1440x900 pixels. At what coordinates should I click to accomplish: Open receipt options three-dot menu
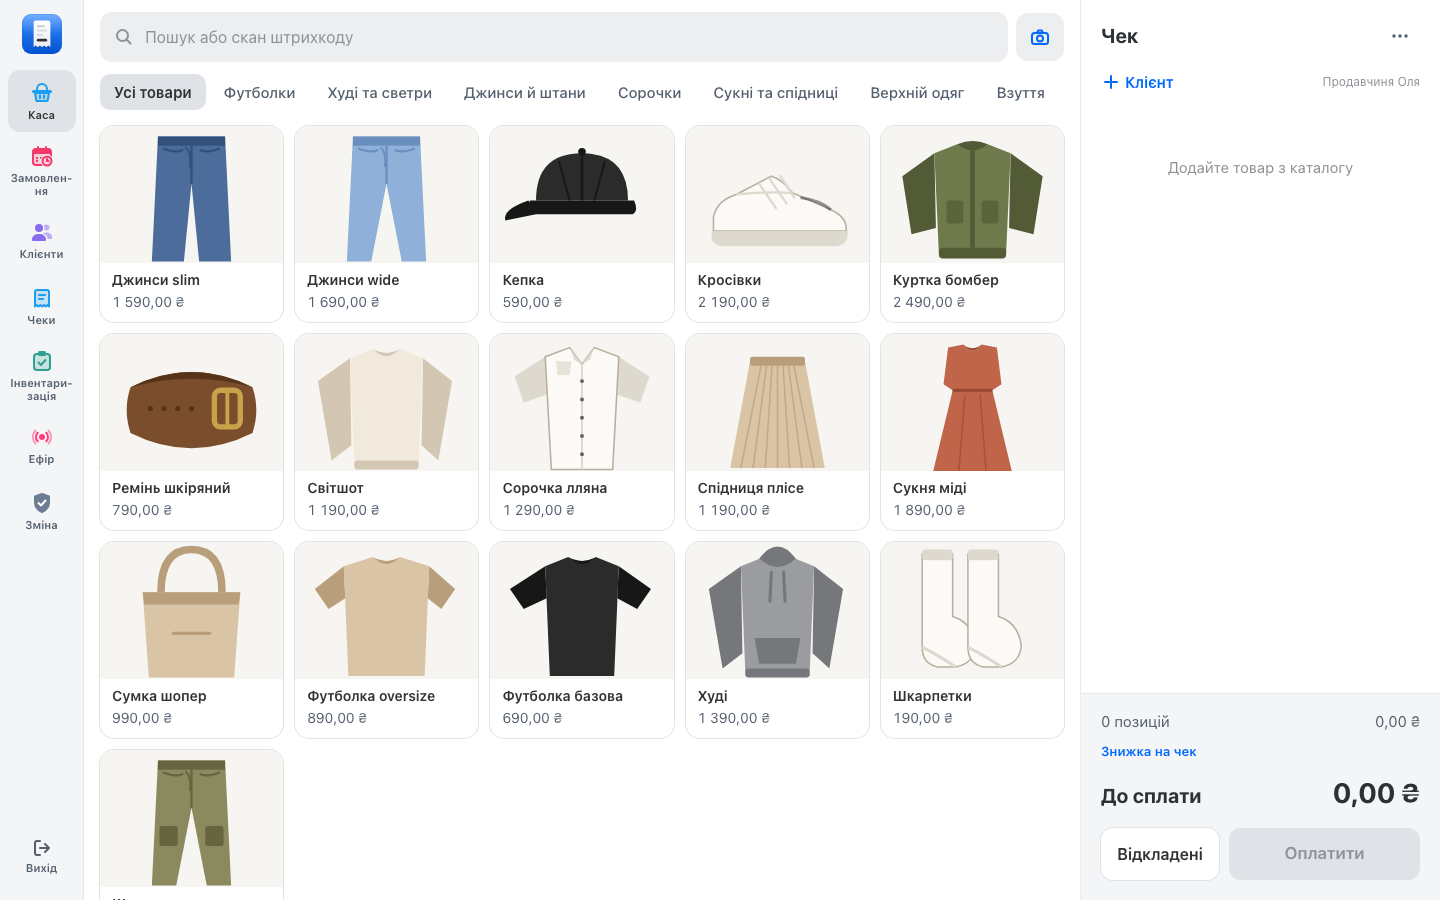coord(1400,36)
